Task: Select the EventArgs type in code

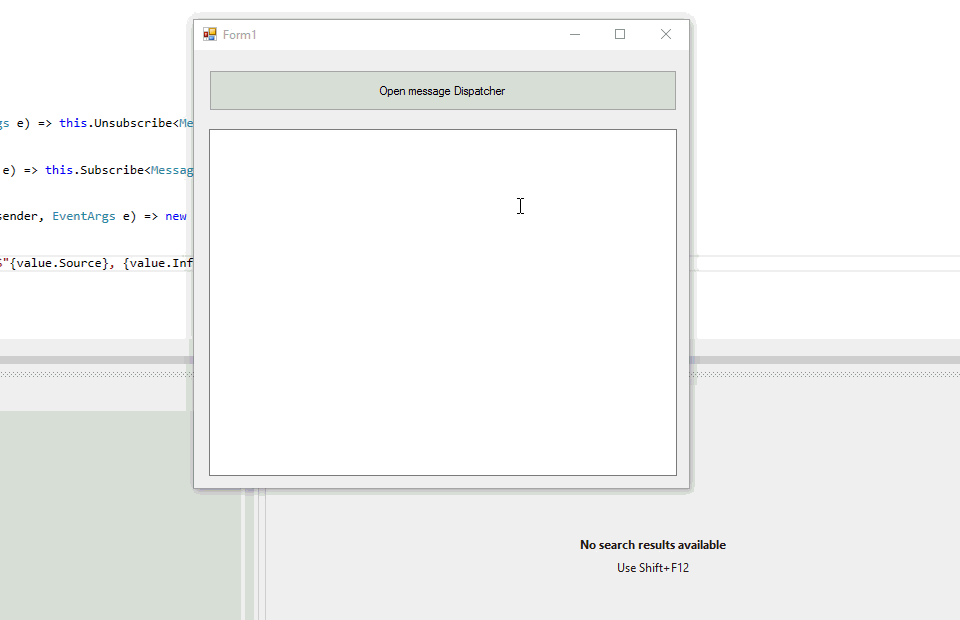Action: coord(84,216)
